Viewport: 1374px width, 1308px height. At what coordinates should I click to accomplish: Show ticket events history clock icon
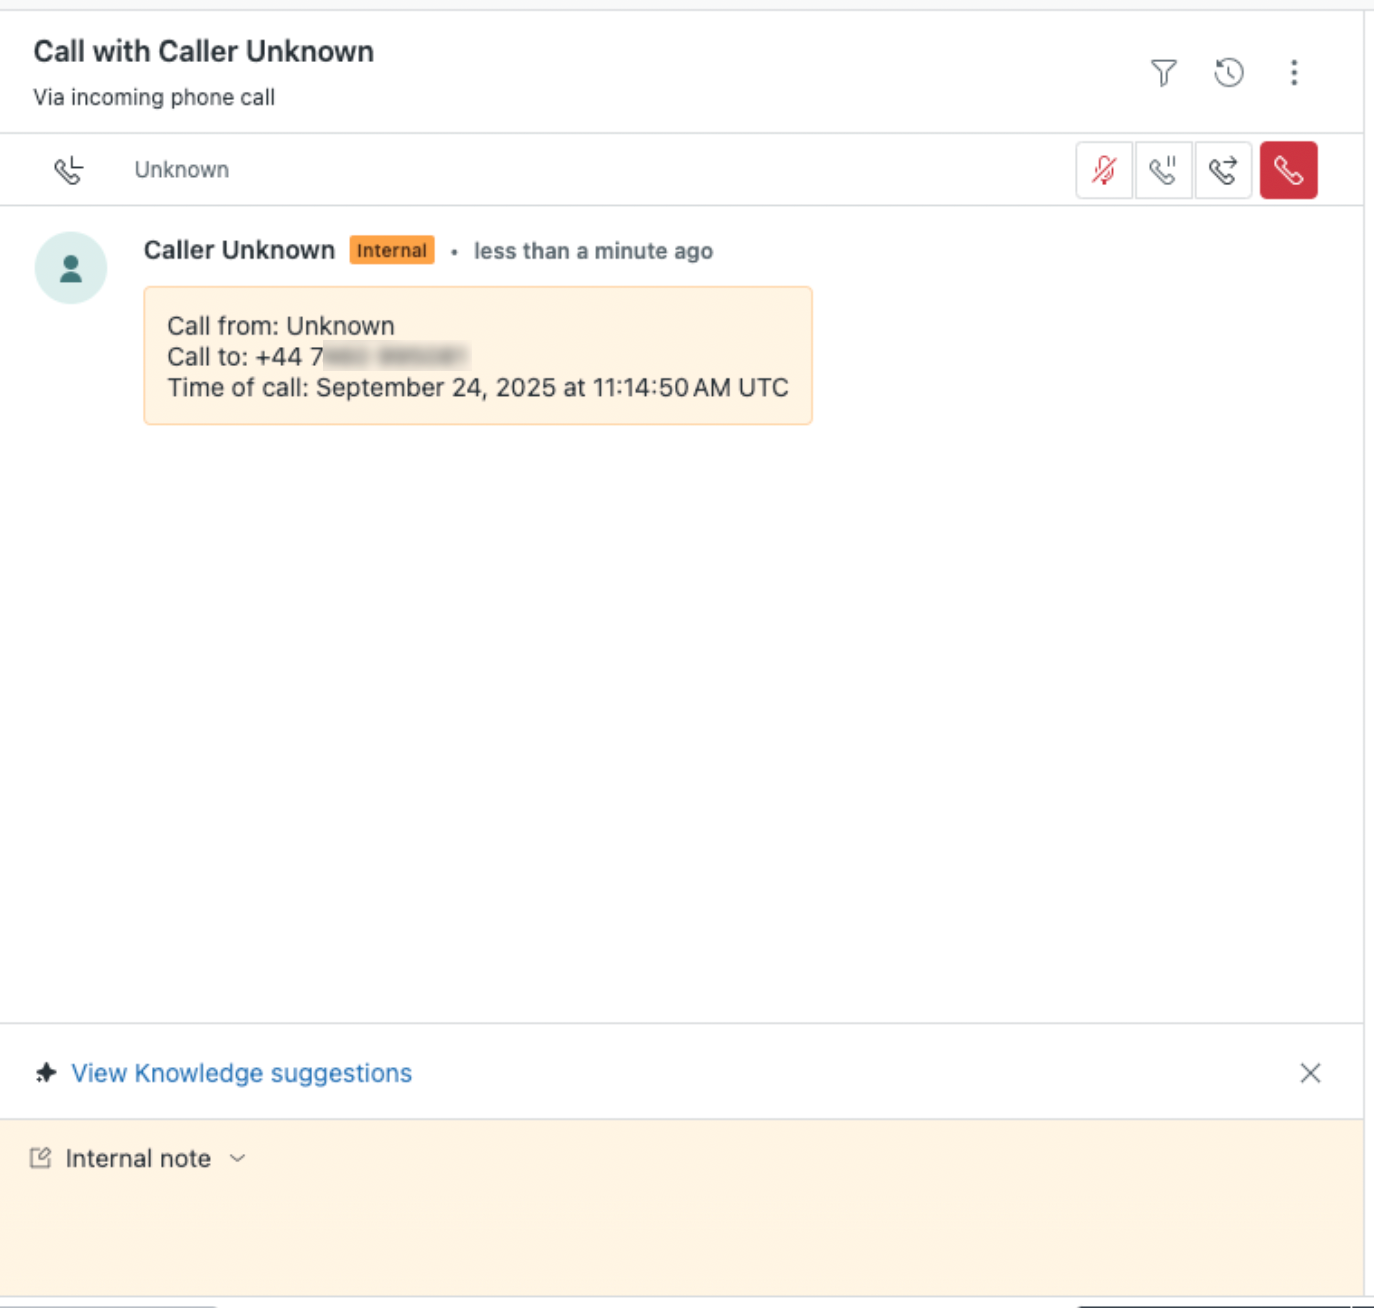(1229, 73)
